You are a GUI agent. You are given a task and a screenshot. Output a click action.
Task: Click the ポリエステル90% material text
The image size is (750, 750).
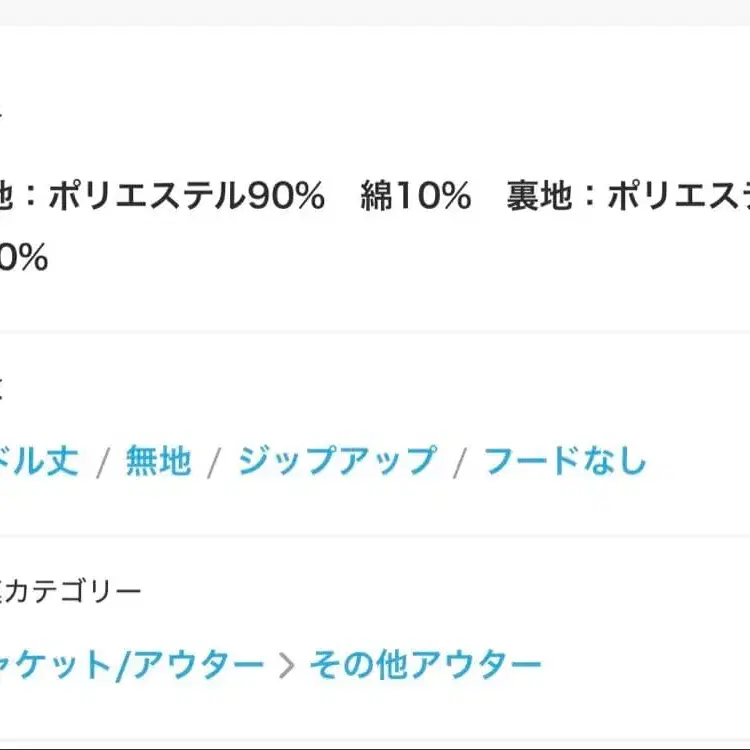point(186,197)
